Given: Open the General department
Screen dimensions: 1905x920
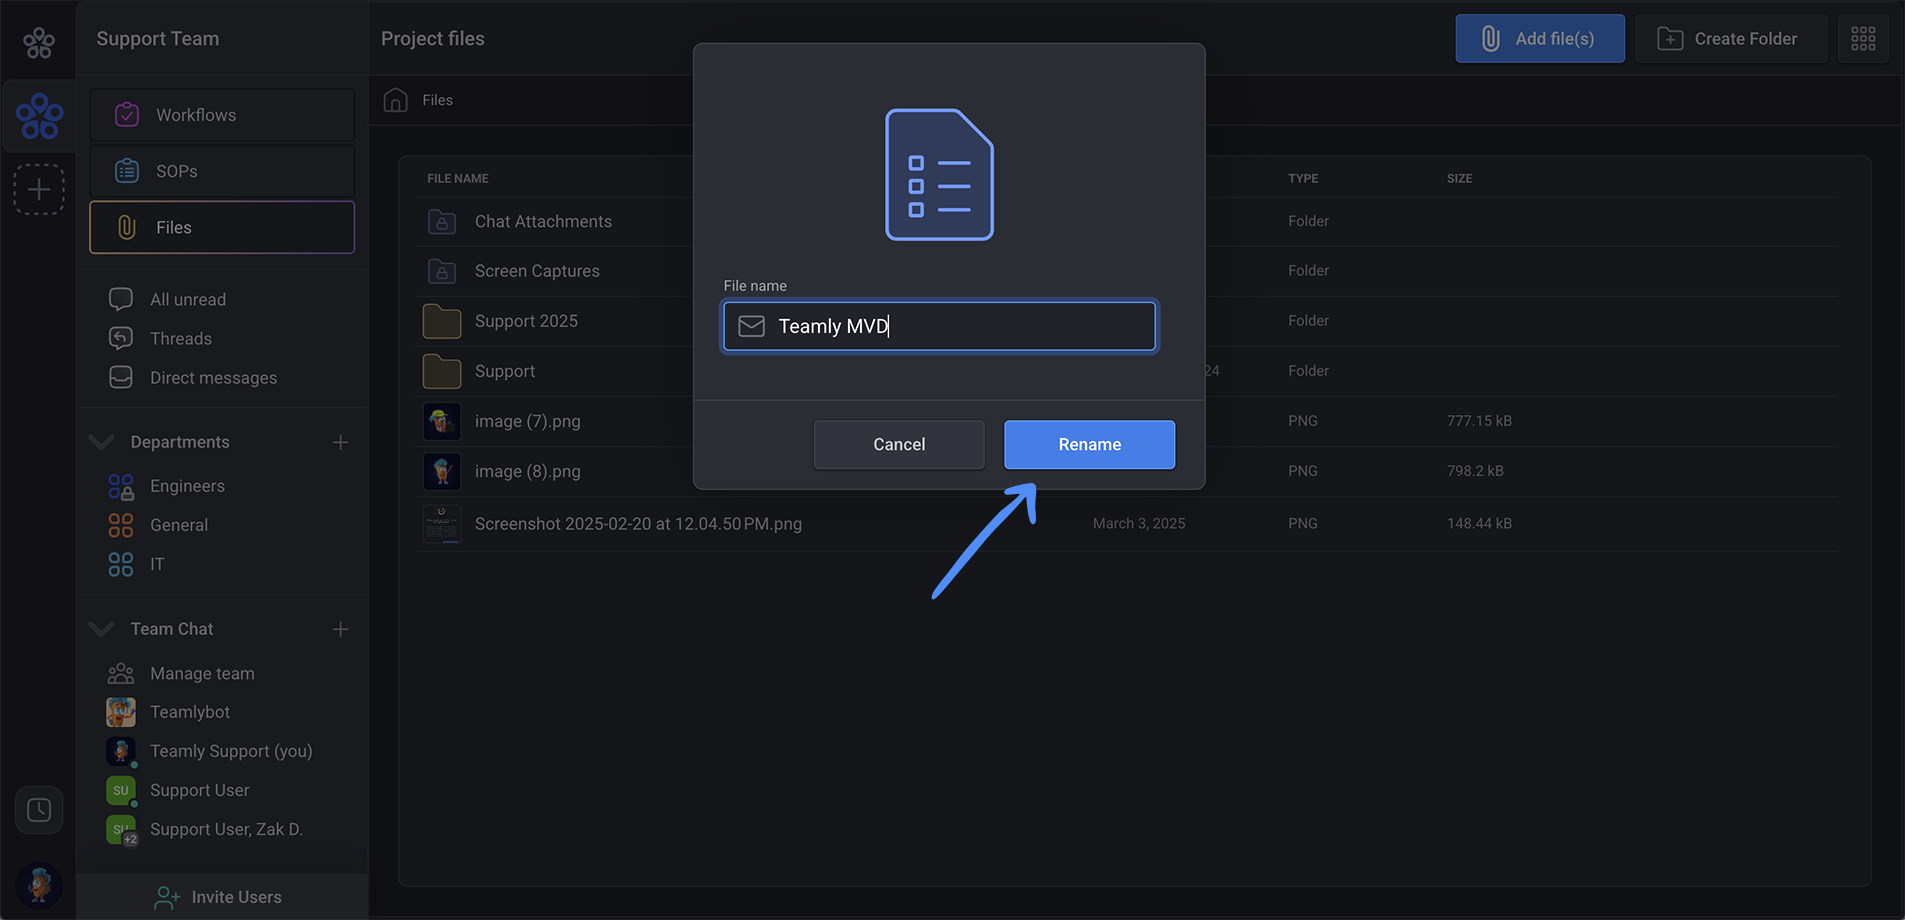Looking at the screenshot, I should [179, 525].
